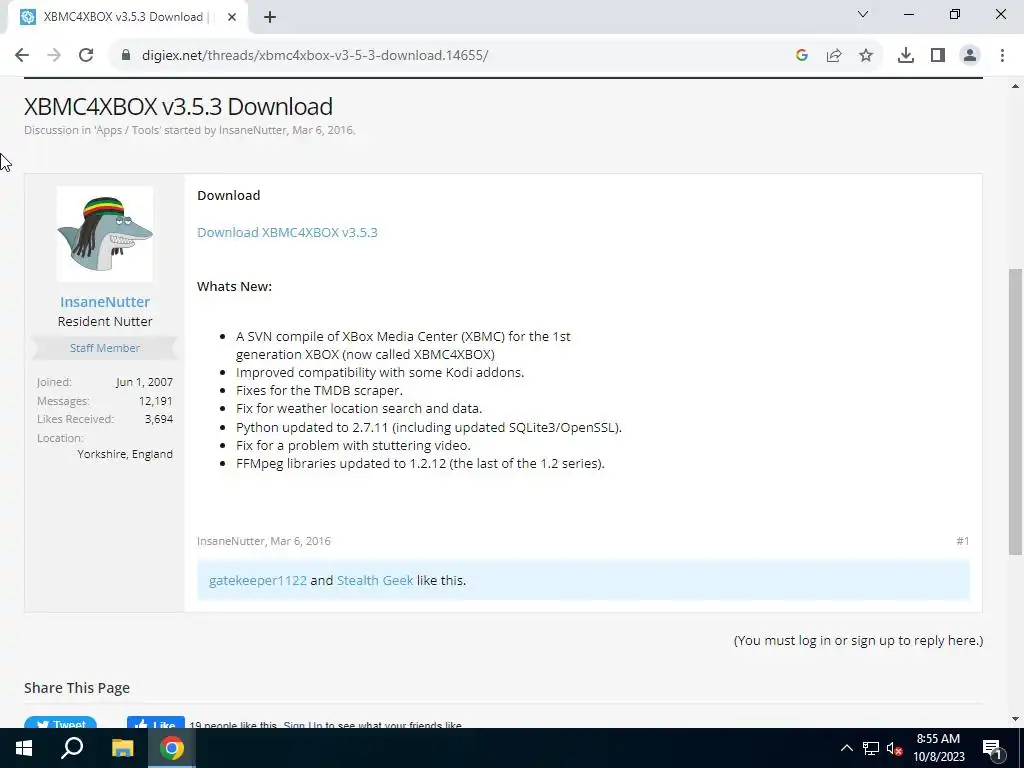Open the 'Apps / Tools' forum link
Screen dimensions: 1024x768
point(127,130)
